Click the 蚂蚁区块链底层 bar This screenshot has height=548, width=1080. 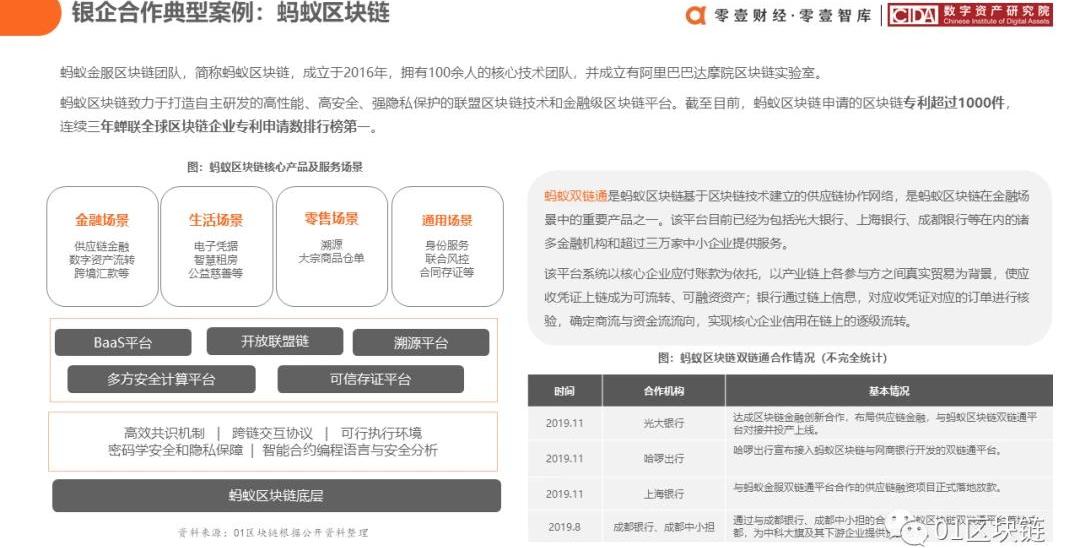point(276,496)
